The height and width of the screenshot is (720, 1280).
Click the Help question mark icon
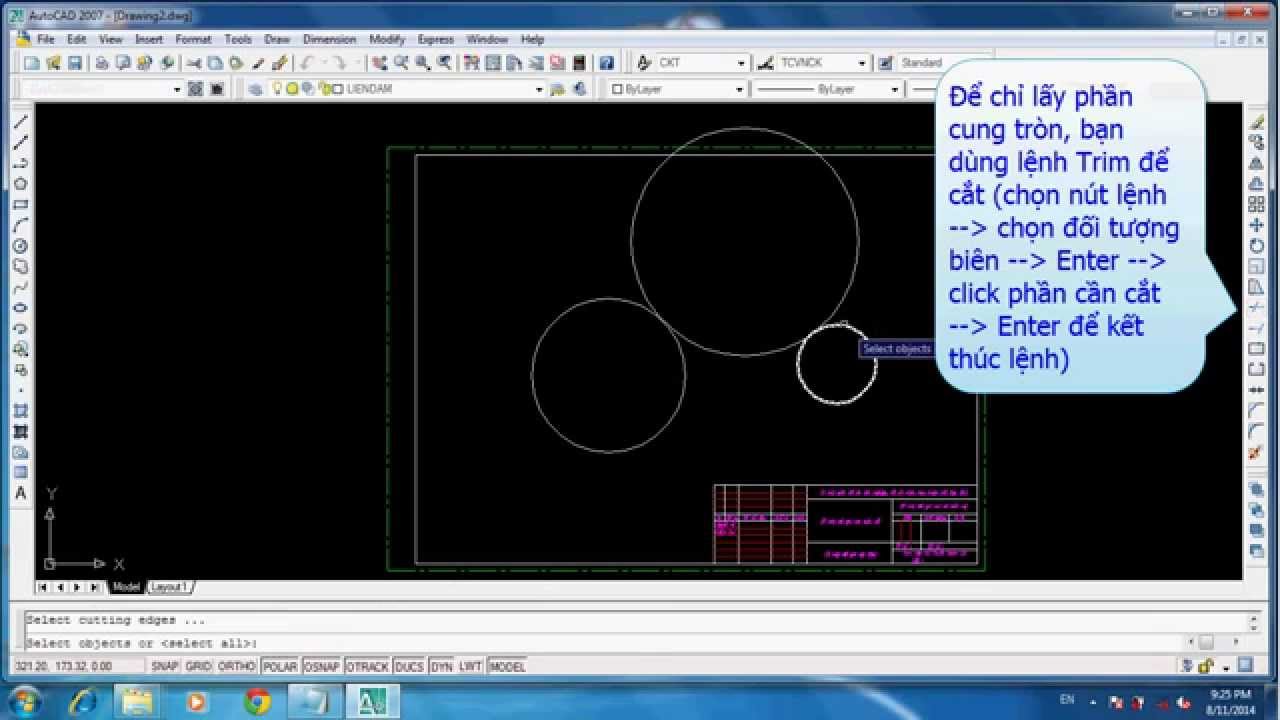(606, 63)
